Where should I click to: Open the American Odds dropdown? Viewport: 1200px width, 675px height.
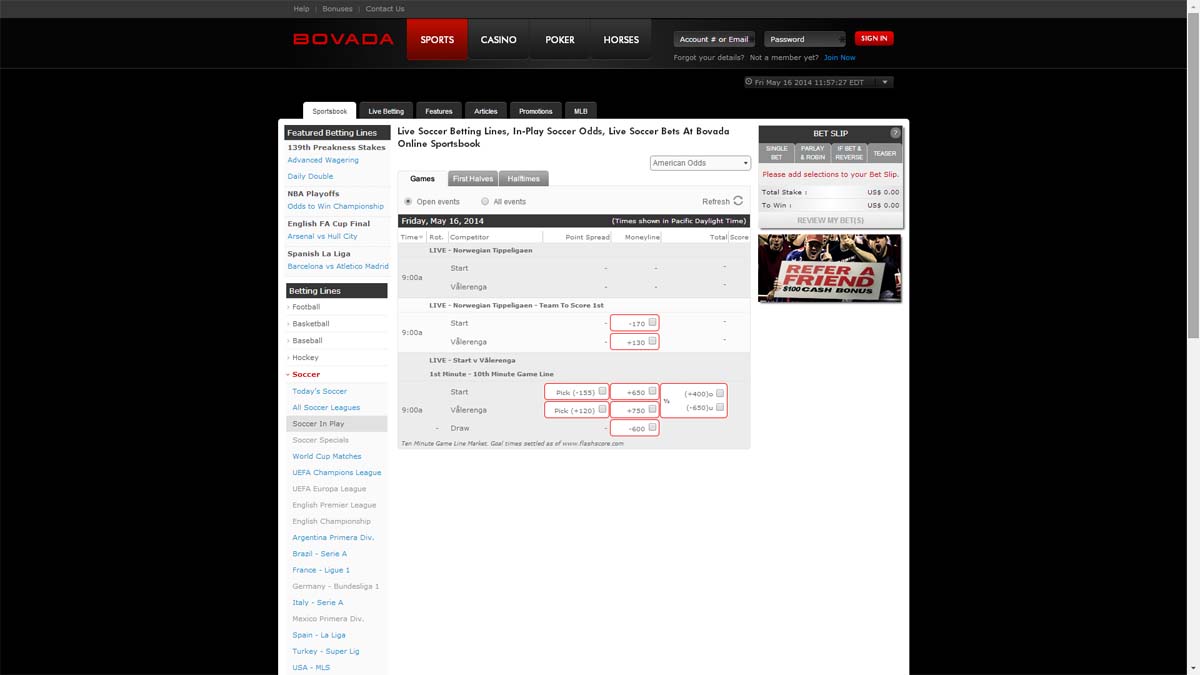click(700, 163)
